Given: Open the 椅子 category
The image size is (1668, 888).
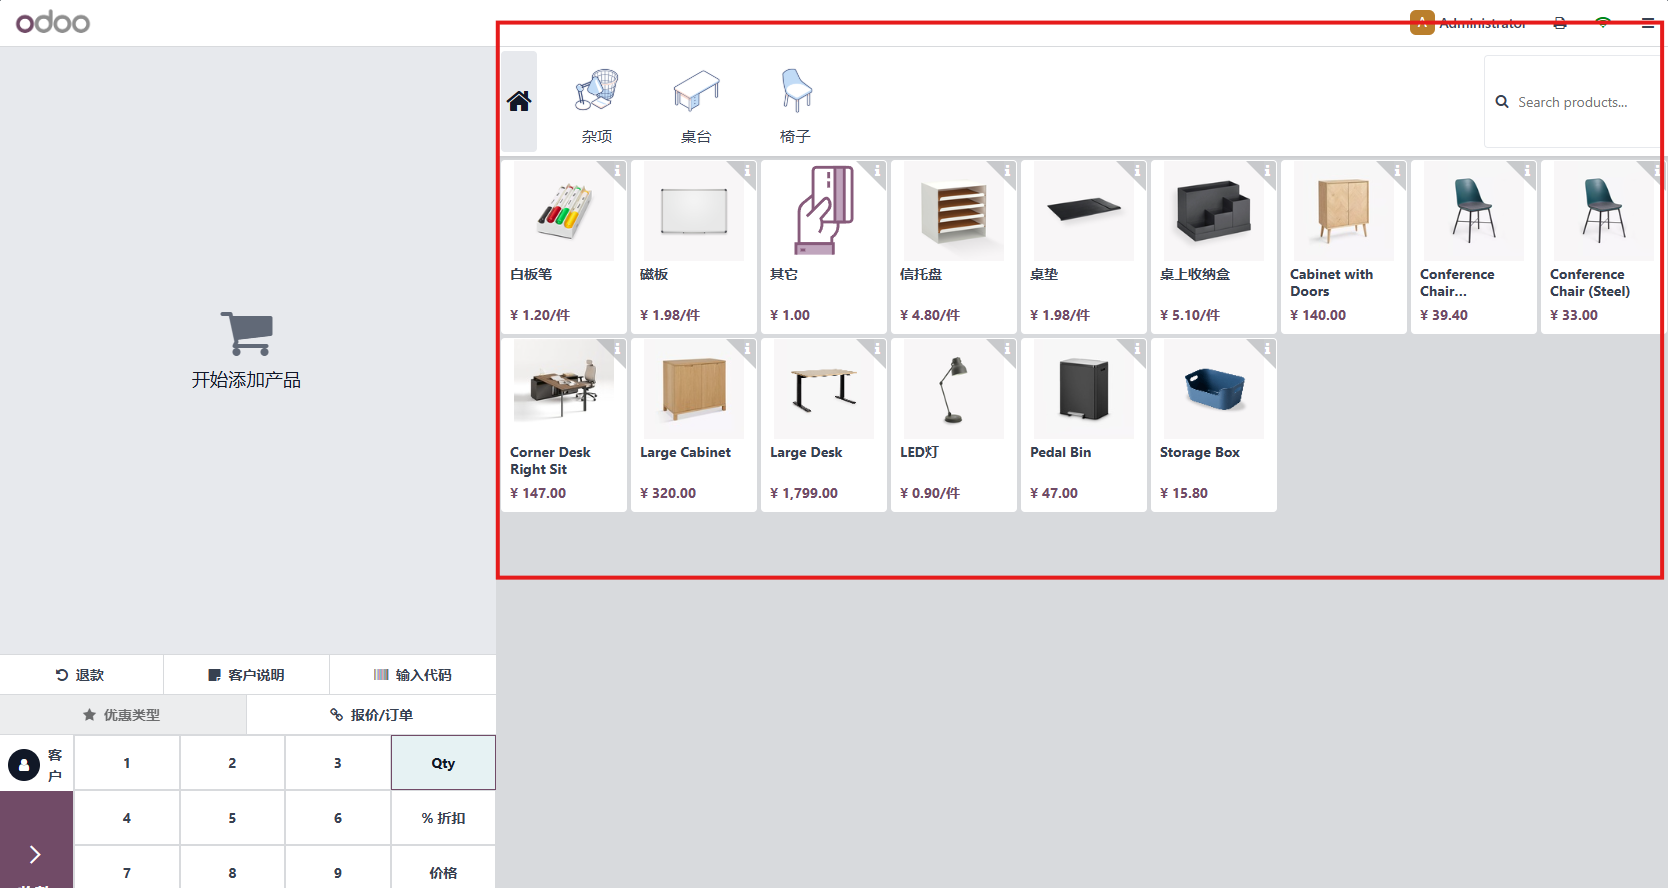Looking at the screenshot, I should (x=795, y=105).
